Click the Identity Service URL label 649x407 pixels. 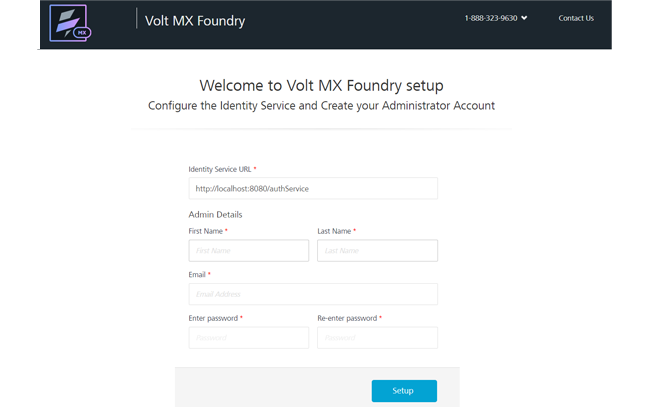tap(220, 169)
